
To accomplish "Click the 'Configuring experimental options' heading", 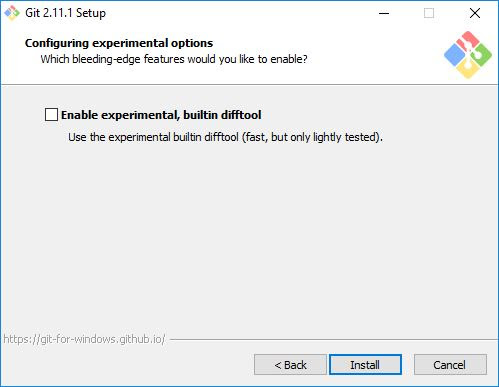I will (119, 43).
